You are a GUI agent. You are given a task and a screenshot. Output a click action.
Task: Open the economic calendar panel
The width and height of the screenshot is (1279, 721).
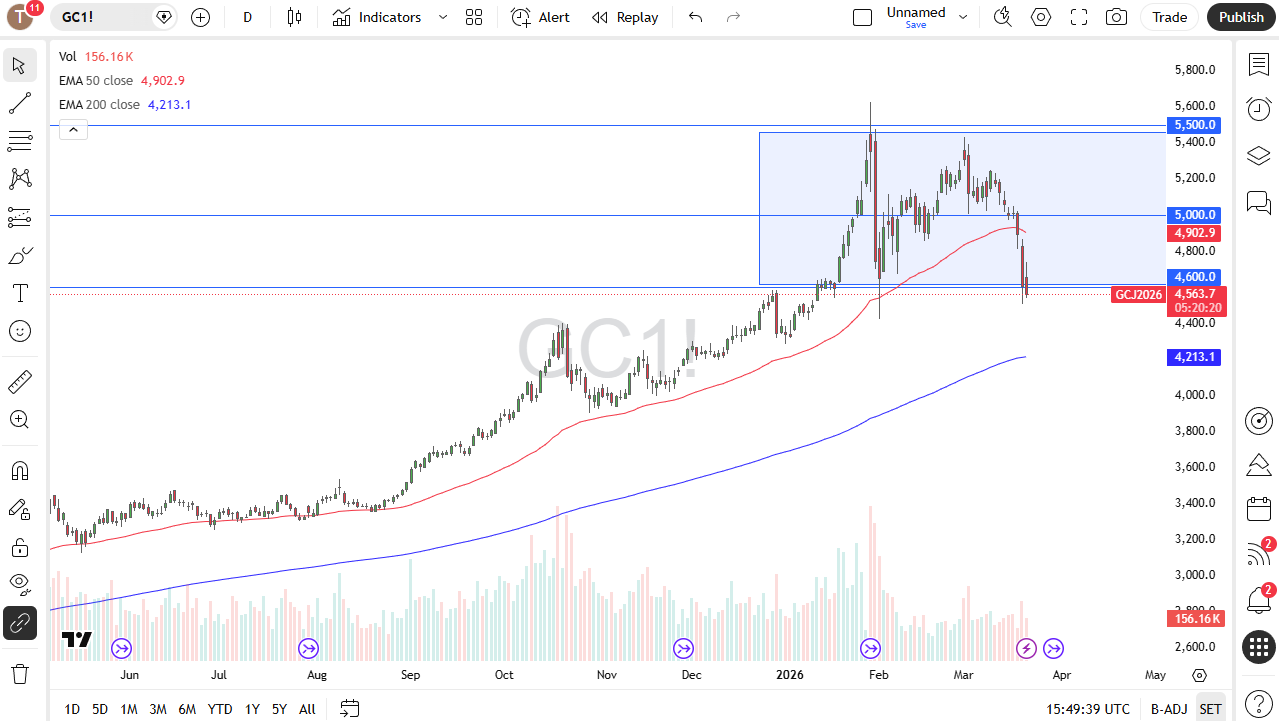coord(1258,509)
